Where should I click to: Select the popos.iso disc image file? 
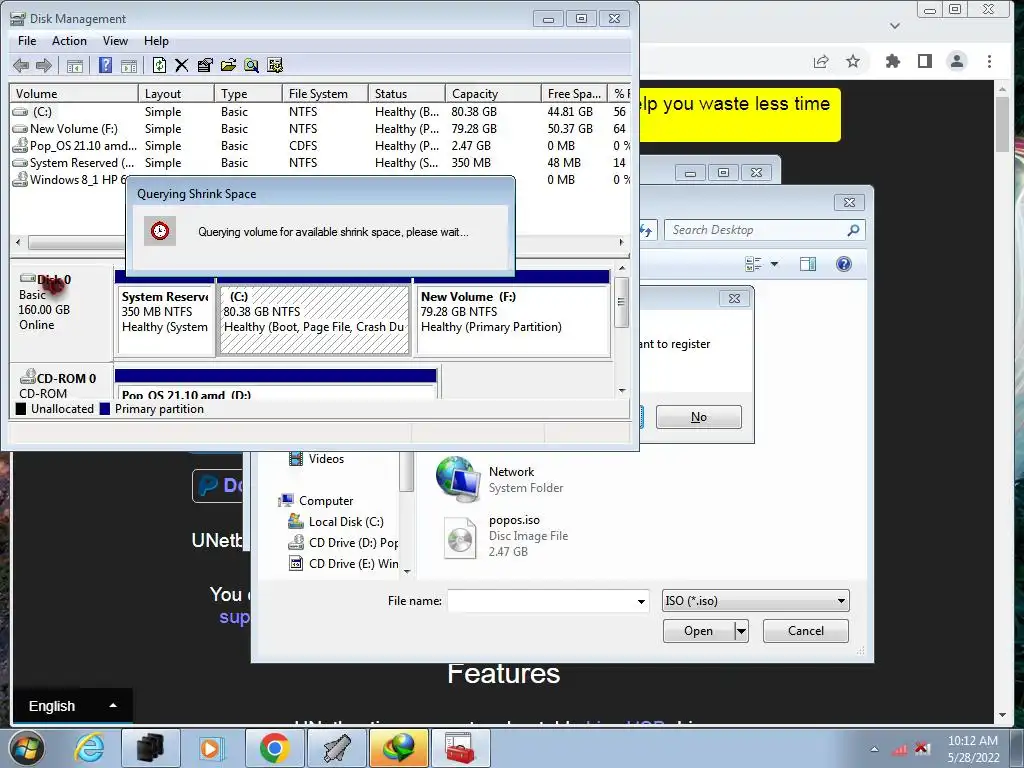click(x=506, y=536)
